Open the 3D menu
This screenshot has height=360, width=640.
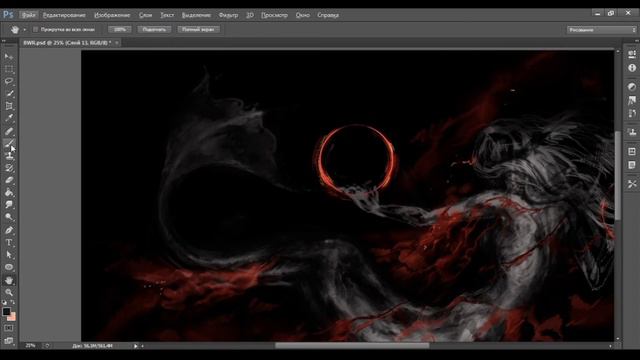click(x=250, y=15)
